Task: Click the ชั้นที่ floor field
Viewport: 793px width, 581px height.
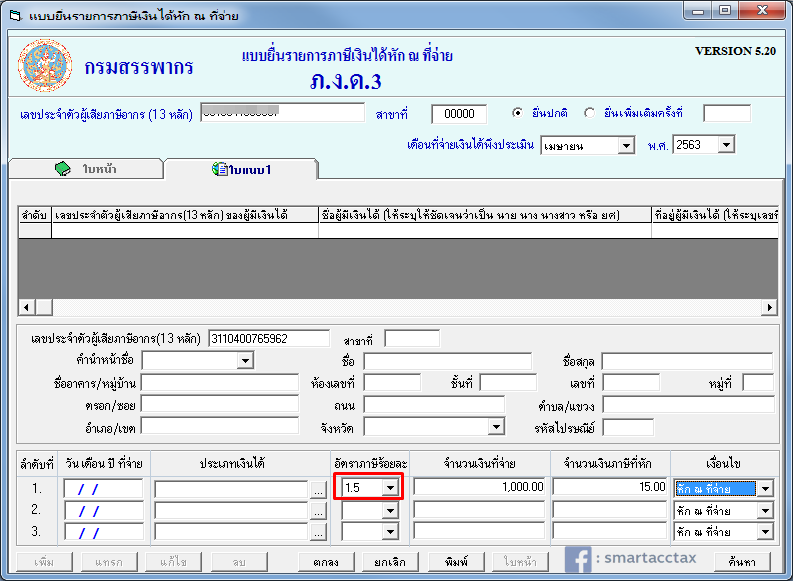Action: coord(508,382)
